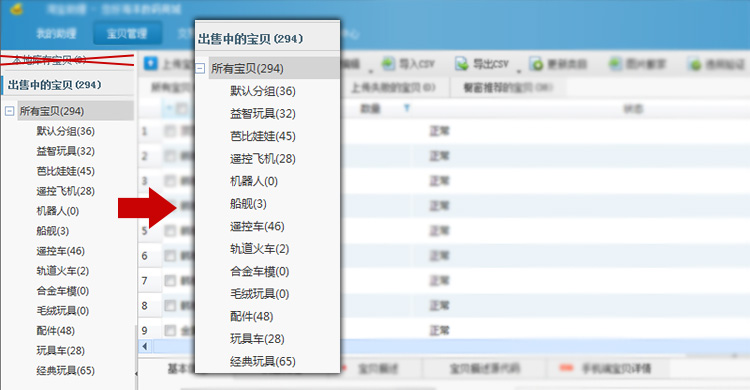Collapse 所有宝贝(294) tree node in left sidebar
This screenshot has width=750, height=390.
pos(9,111)
